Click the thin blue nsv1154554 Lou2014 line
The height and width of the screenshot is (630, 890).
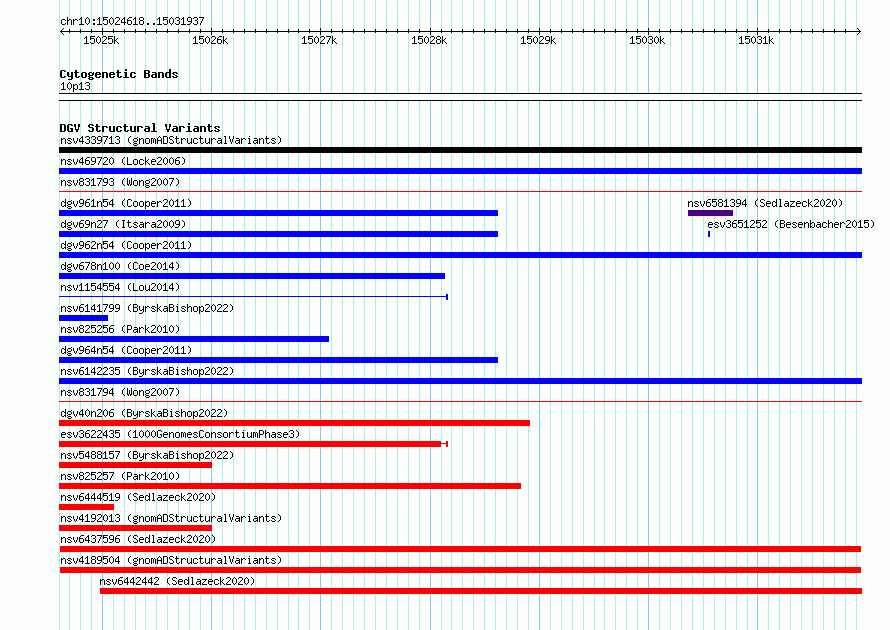[254, 297]
